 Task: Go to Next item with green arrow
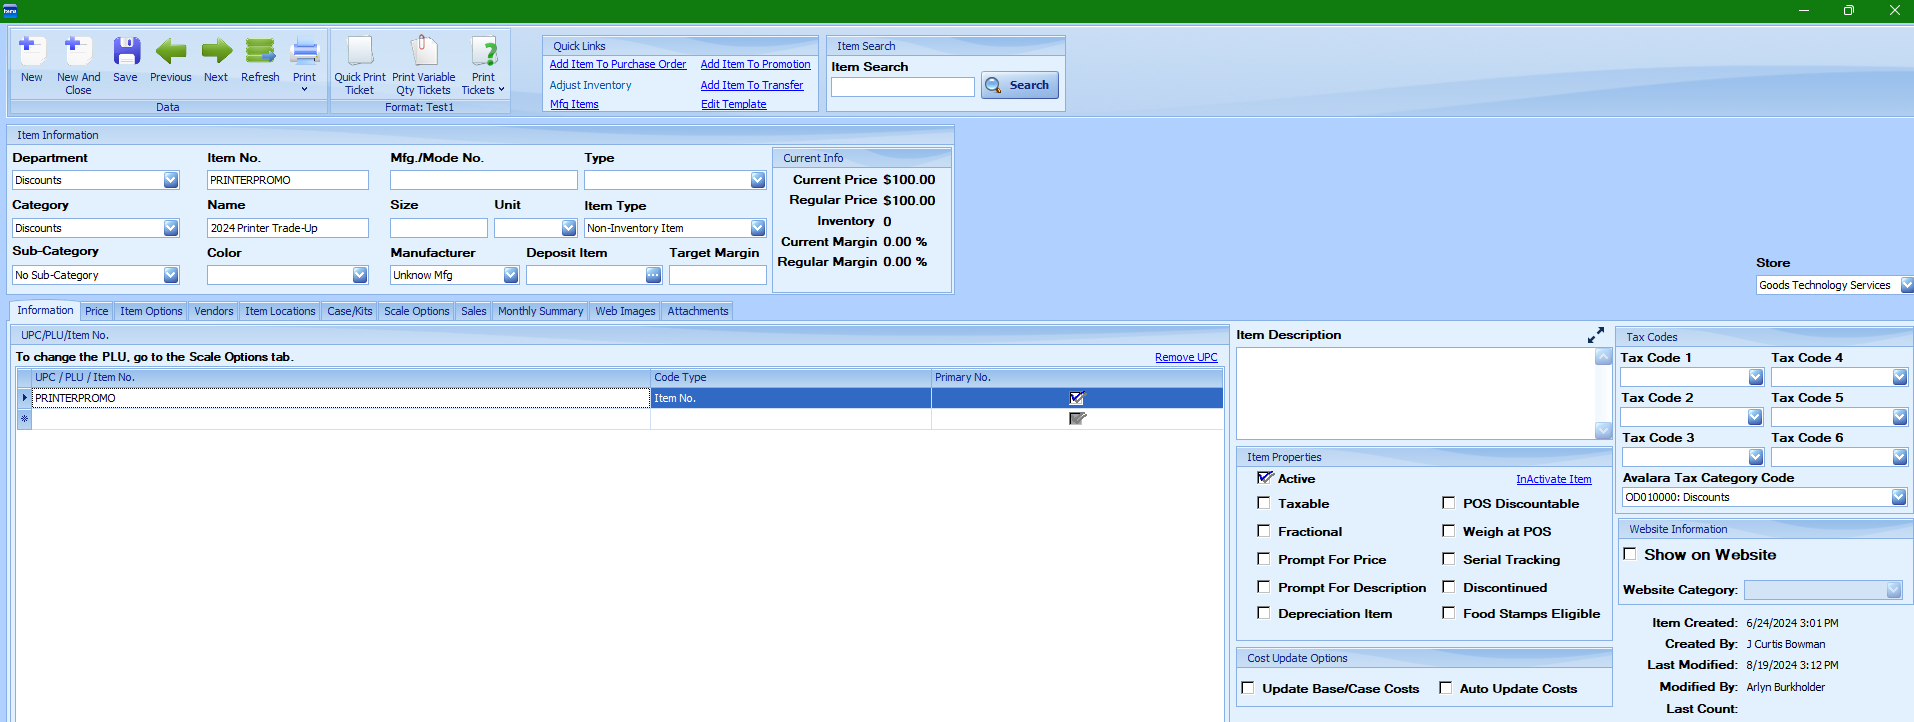216,52
